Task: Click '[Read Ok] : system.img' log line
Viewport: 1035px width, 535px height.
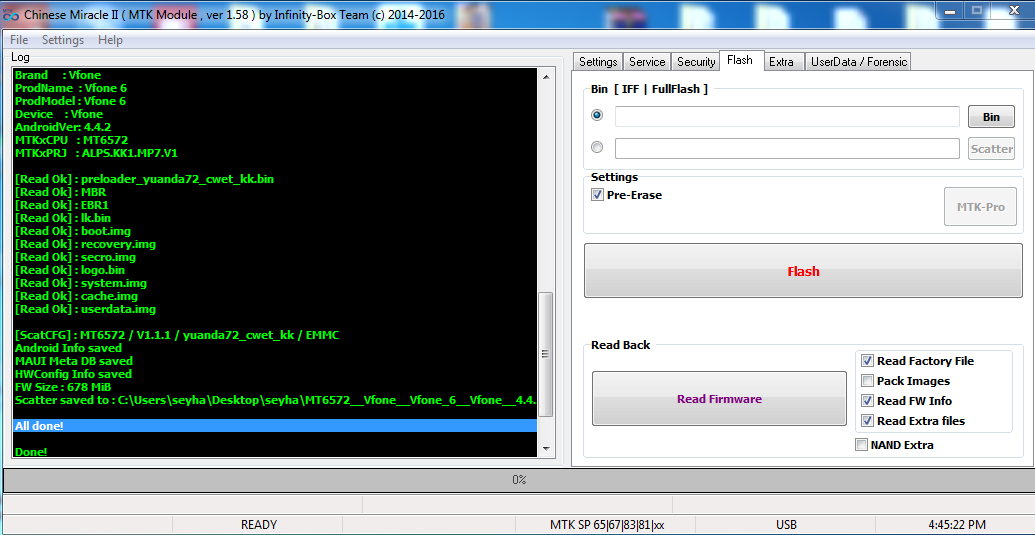Action: [x=81, y=283]
